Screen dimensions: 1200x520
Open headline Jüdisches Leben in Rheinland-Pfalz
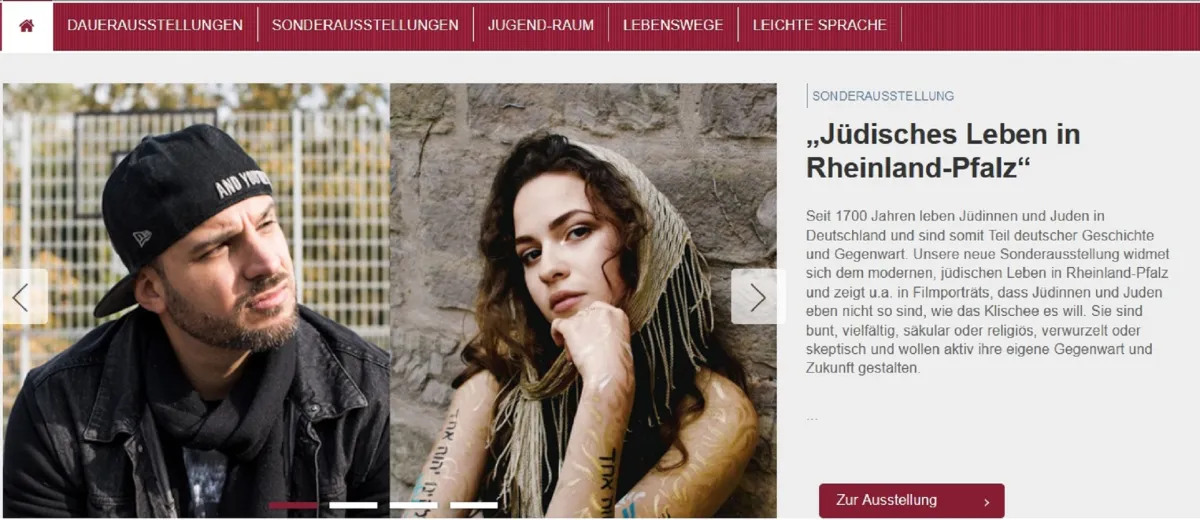[943, 151]
